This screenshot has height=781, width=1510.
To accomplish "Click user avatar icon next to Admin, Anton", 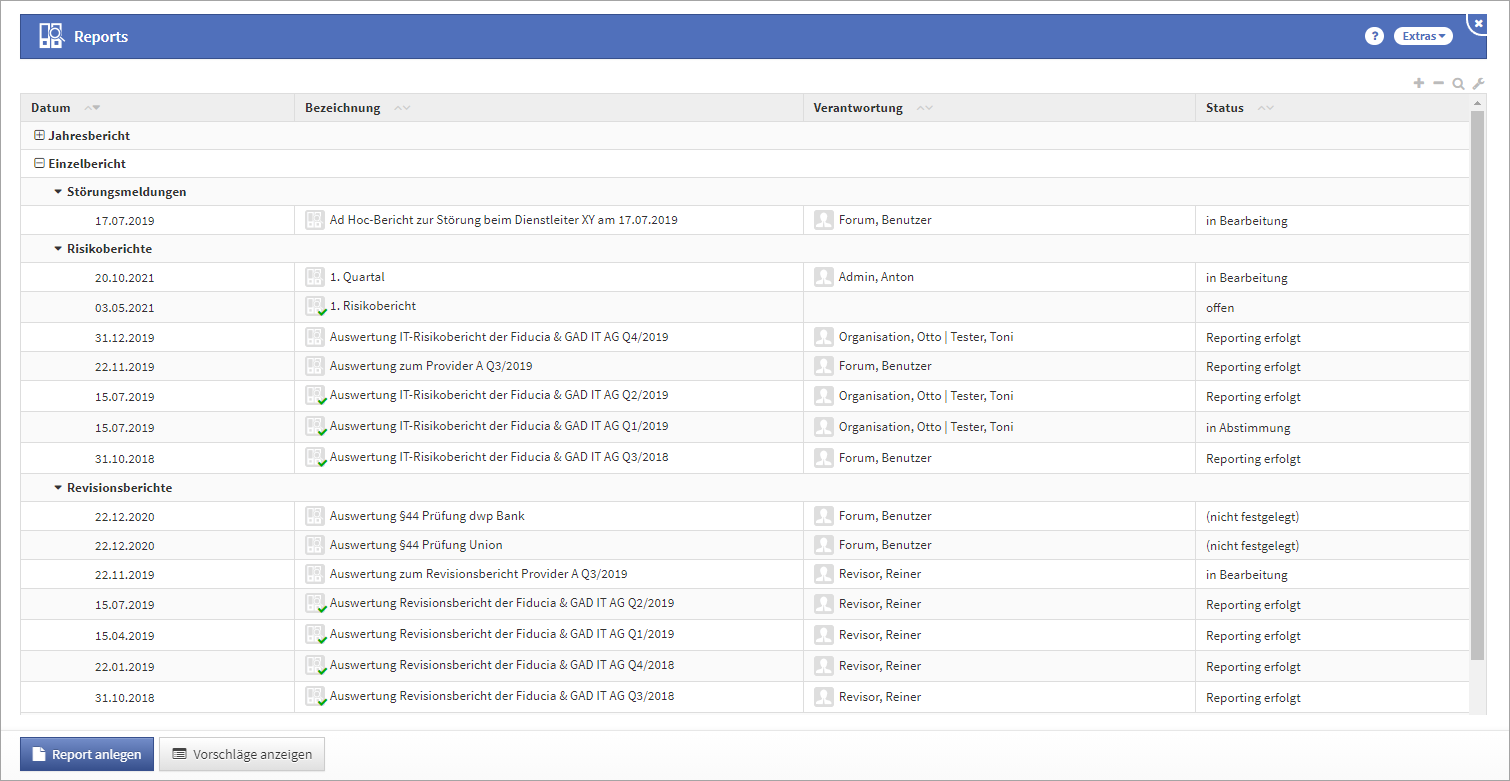I will pyautogui.click(x=823, y=277).
